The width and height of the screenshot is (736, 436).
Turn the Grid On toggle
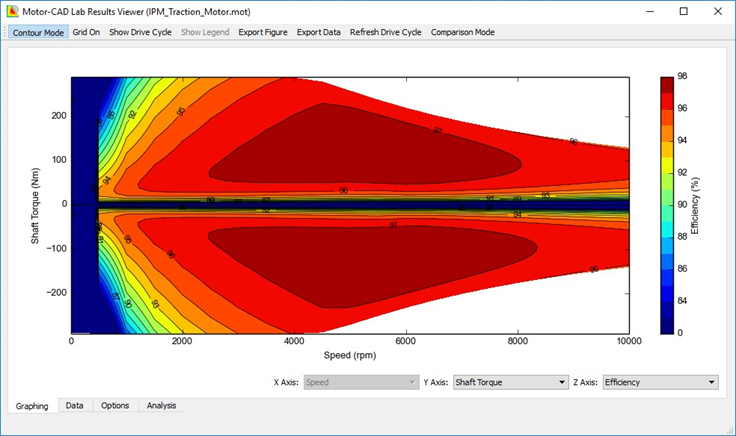pos(86,32)
